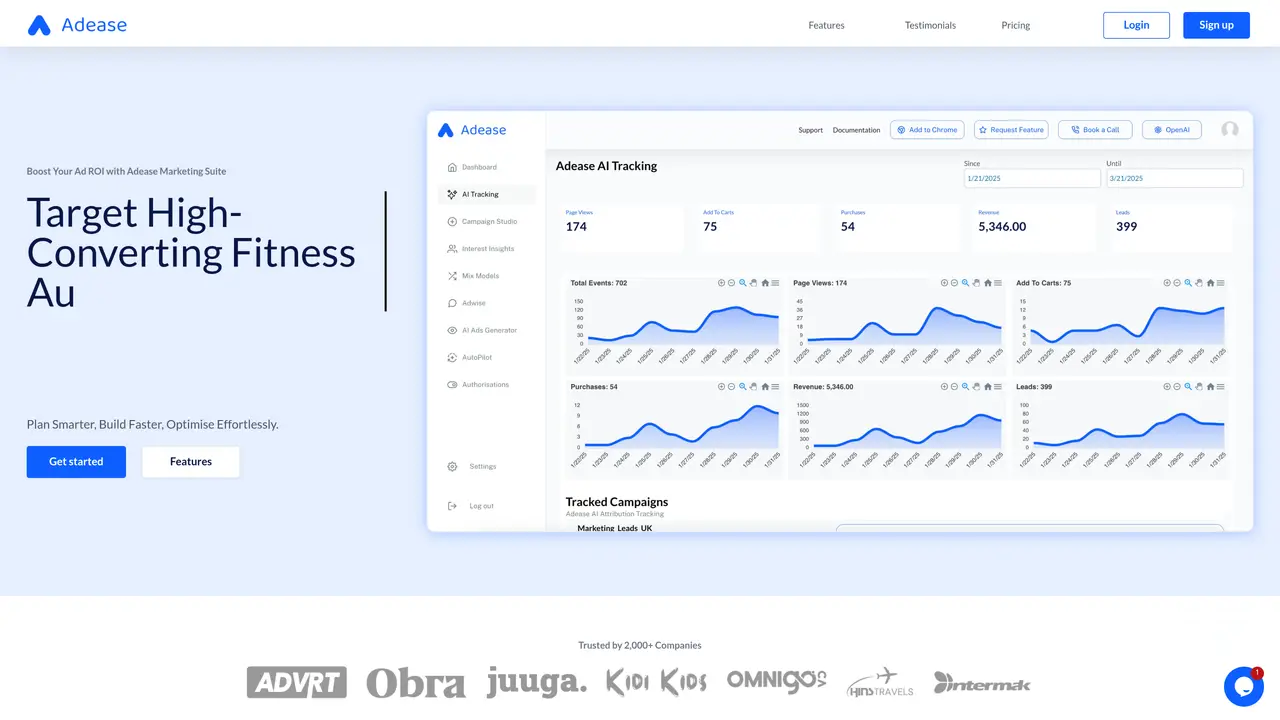The height and width of the screenshot is (720, 1280).
Task: Activate selection zoom on the Leads chart
Action: pyautogui.click(x=1188, y=386)
